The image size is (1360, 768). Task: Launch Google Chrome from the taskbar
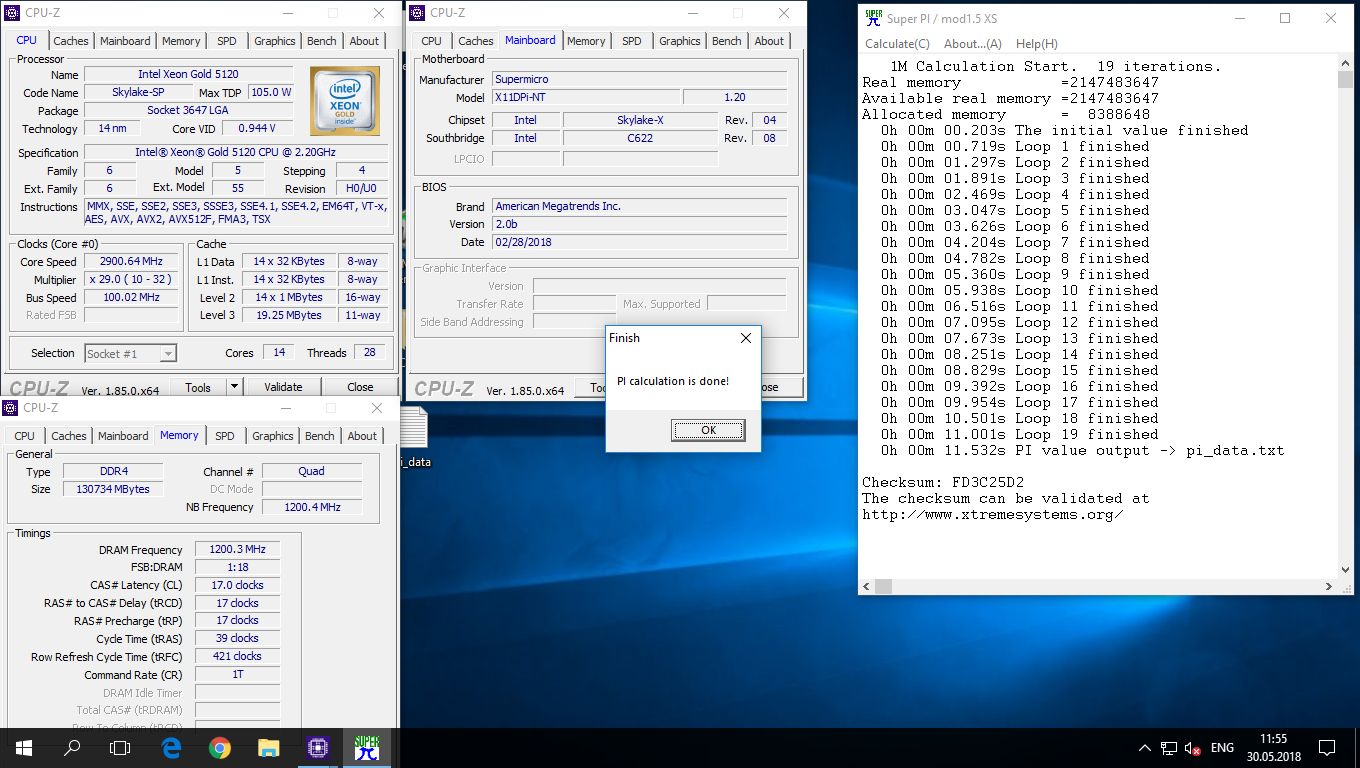point(220,747)
